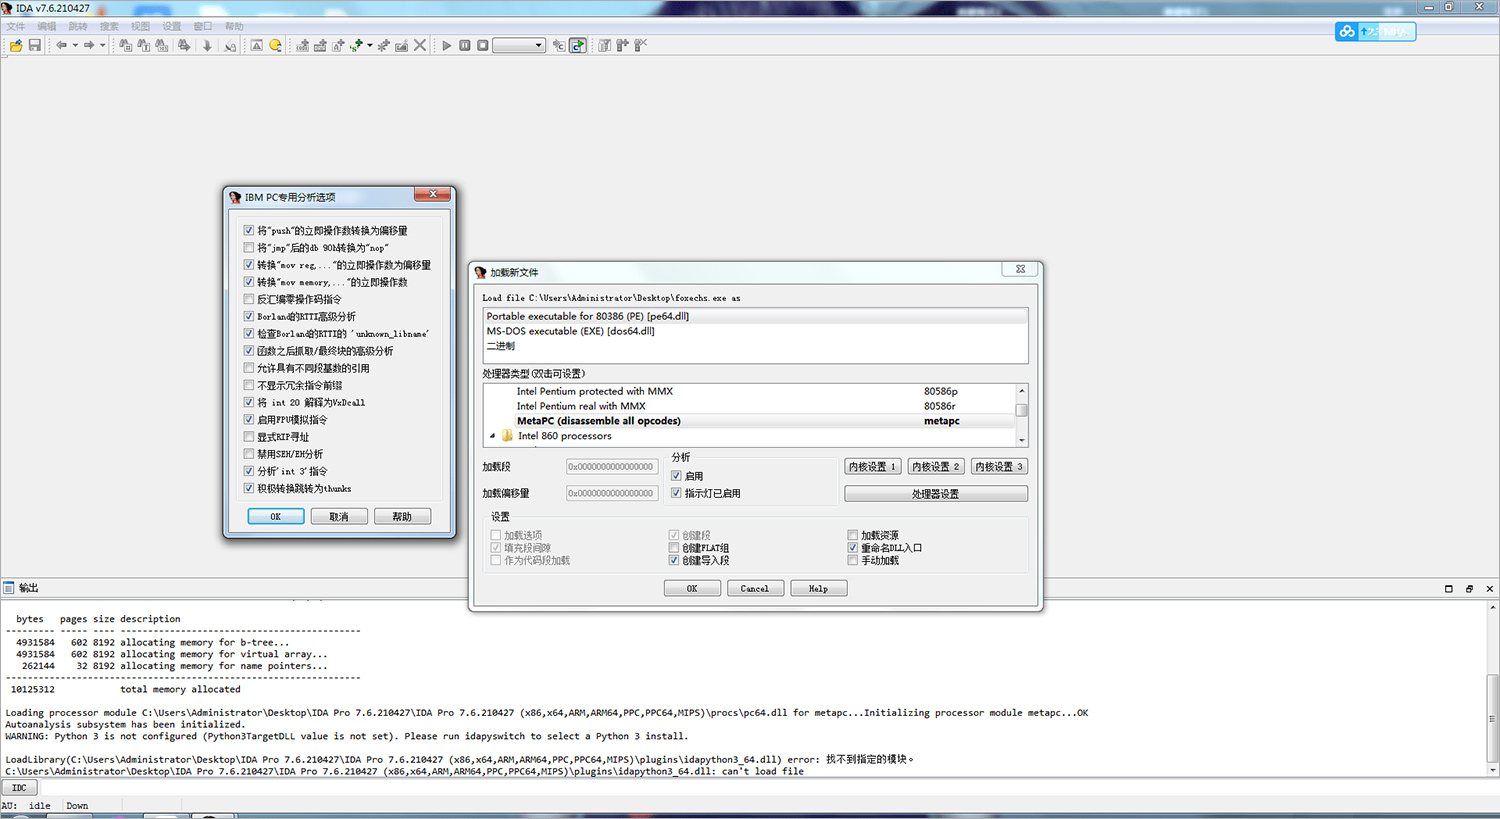Uncheck the 重命名DLL入口 option
Viewport: 1500px width, 819px height.
coord(853,548)
